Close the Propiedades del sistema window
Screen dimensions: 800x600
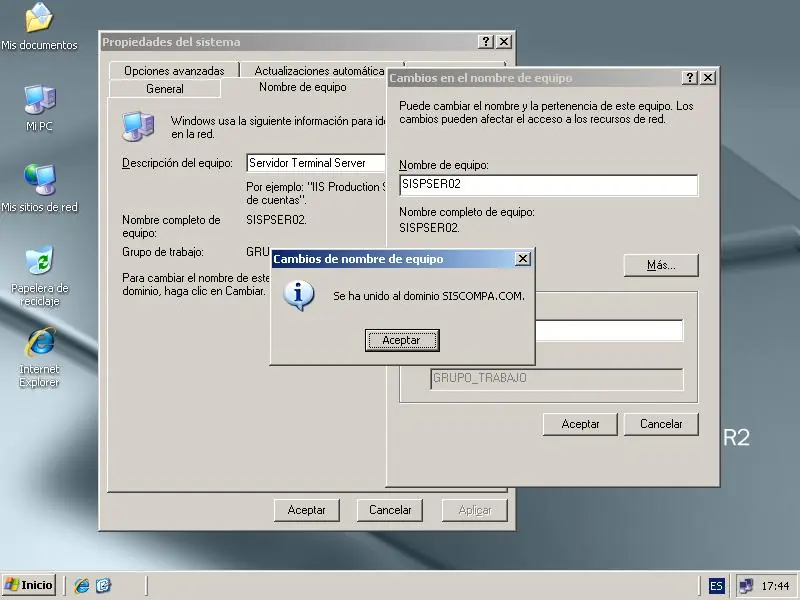tap(504, 42)
